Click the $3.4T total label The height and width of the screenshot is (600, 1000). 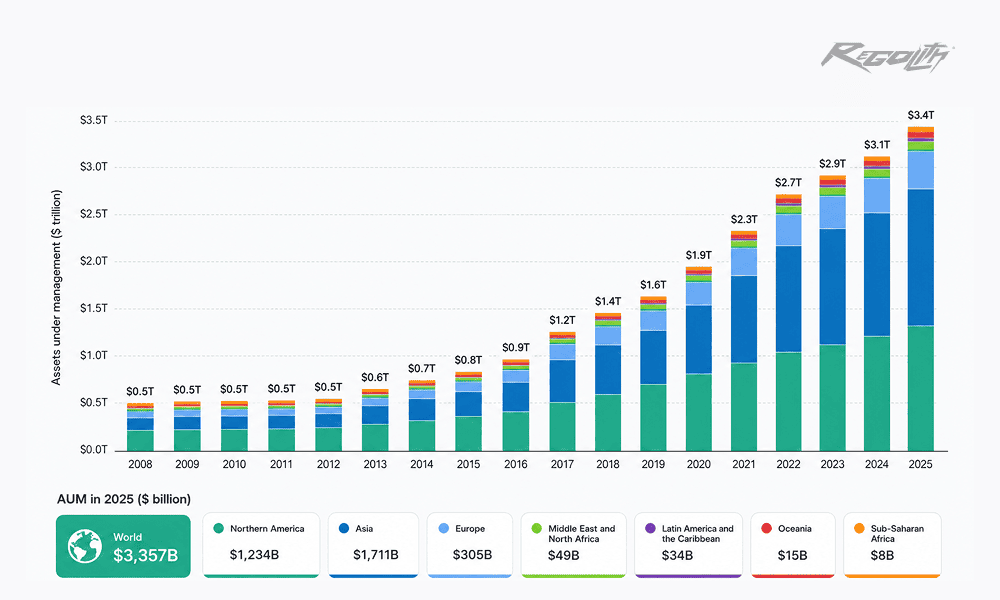pos(921,115)
